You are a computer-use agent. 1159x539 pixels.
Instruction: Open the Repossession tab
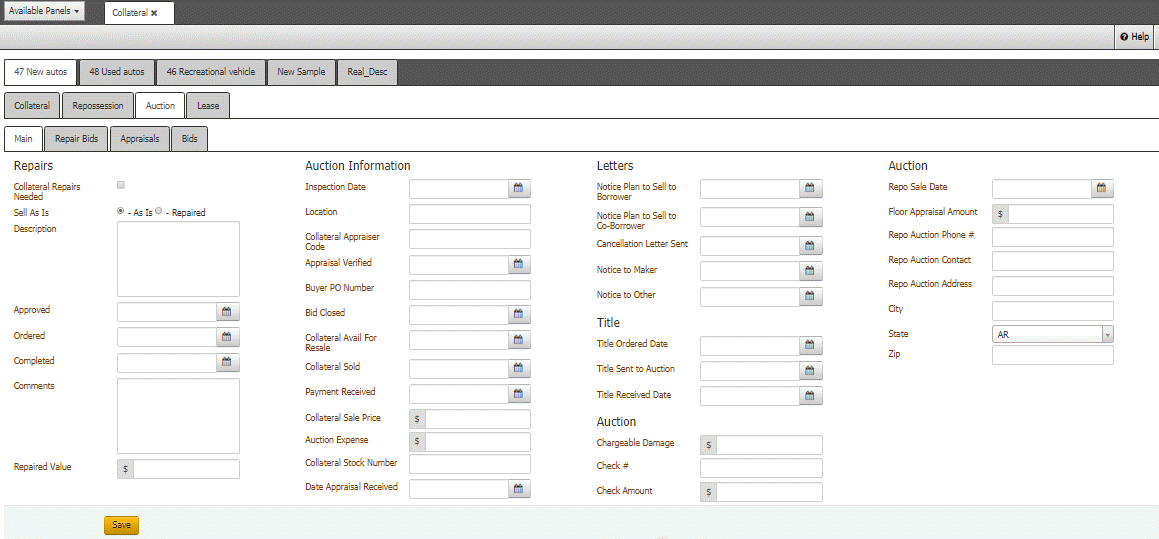click(98, 106)
